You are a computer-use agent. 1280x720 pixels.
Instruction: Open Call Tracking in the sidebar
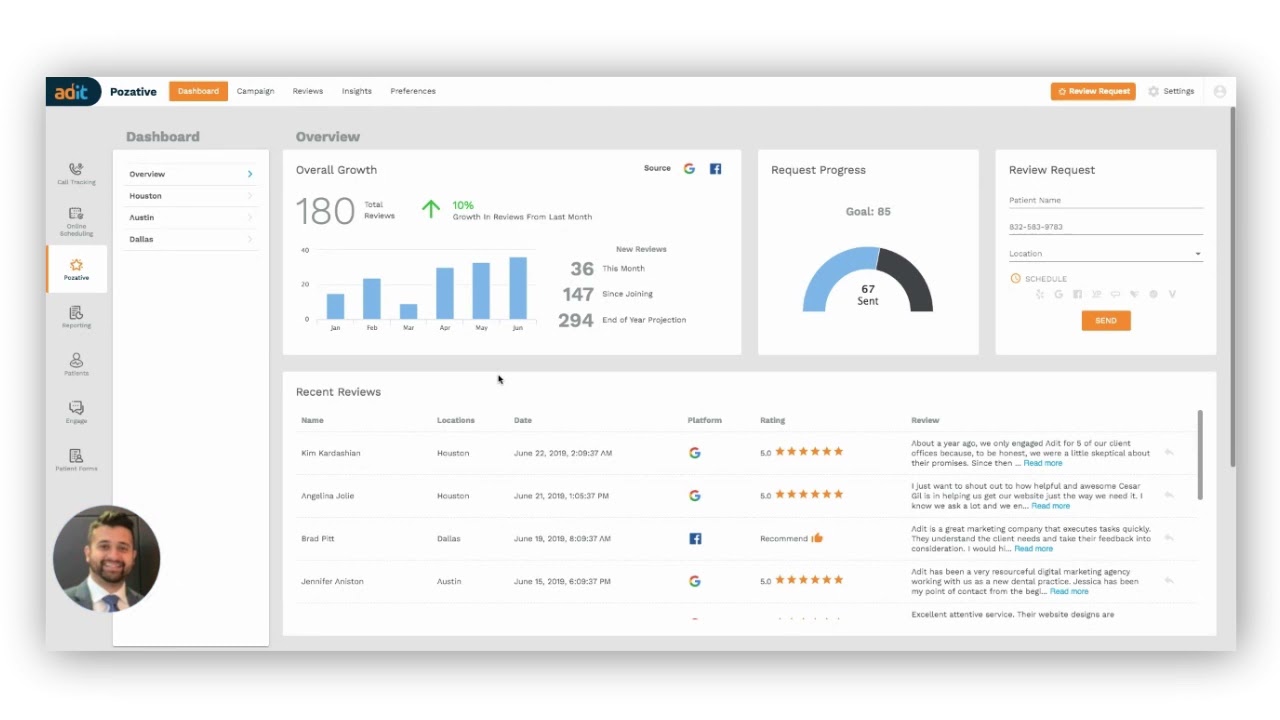point(76,174)
